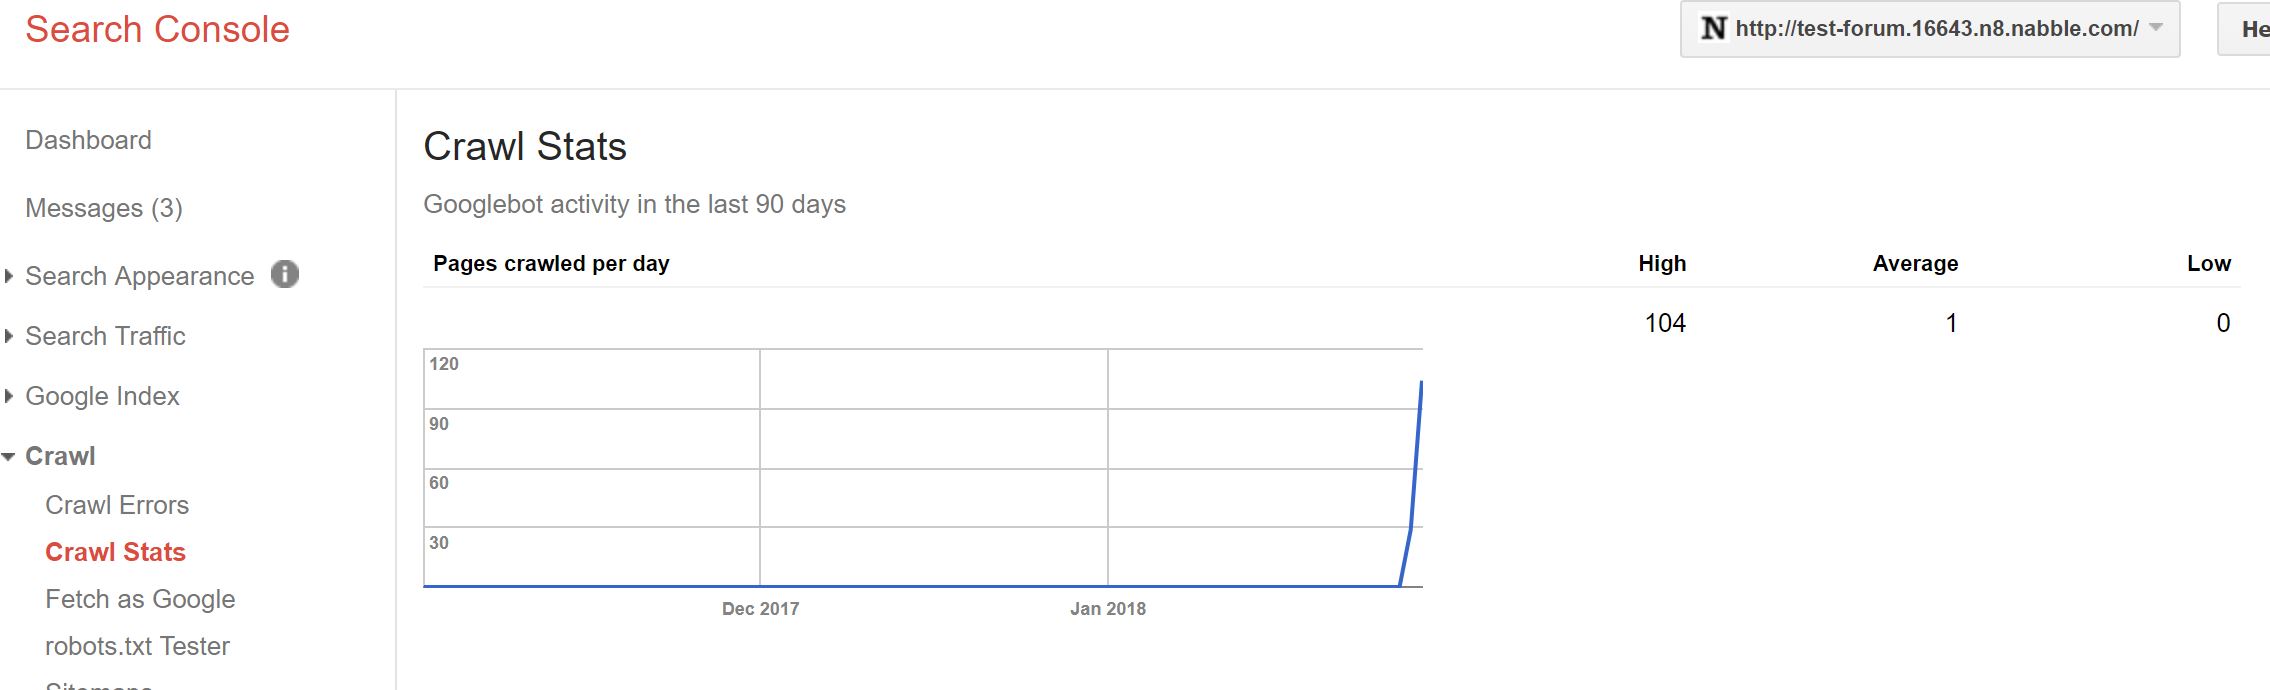Expand the Google Index section arrow
Viewport: 2270px width, 690px height.
click(9, 396)
